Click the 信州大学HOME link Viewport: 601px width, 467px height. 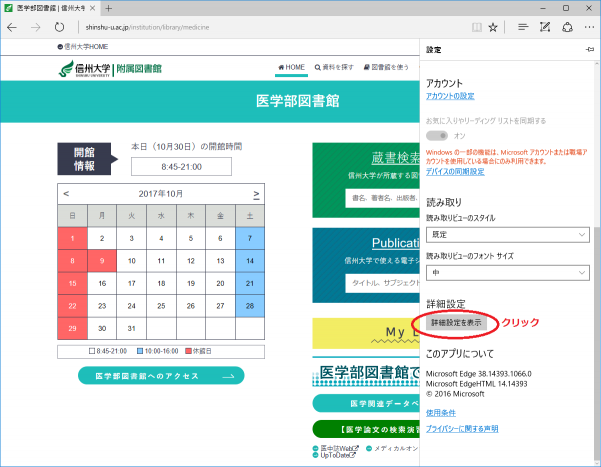click(83, 47)
